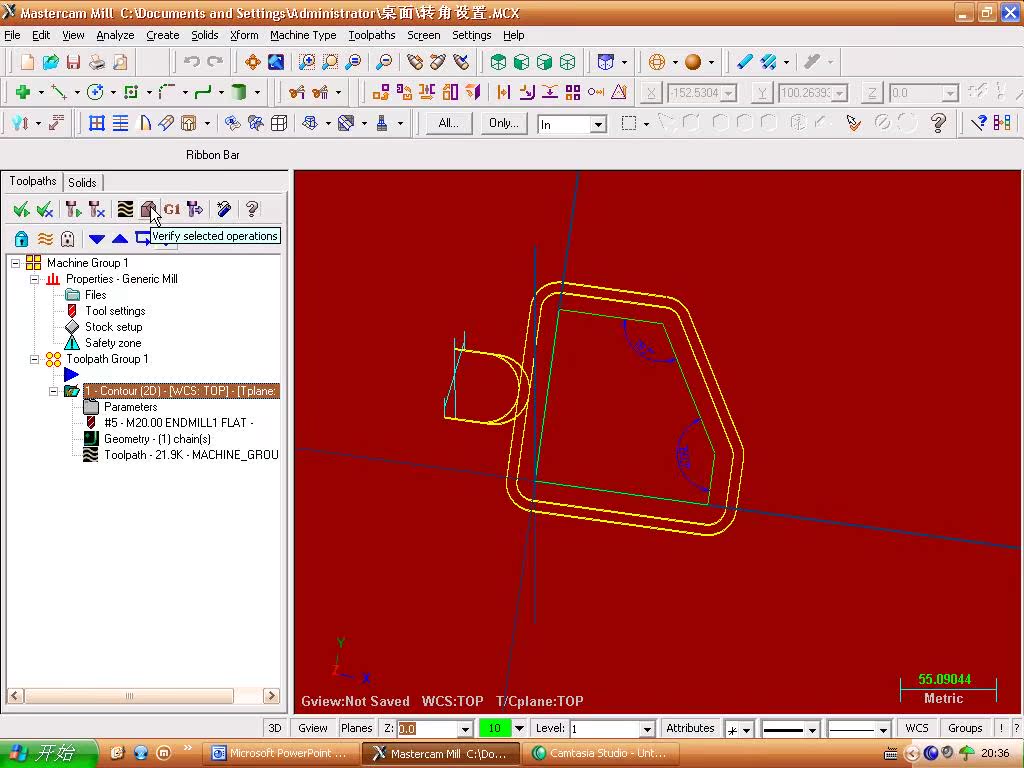Screen dimensions: 1024x768
Task: Switch to the Solids tab
Action: [x=82, y=183]
